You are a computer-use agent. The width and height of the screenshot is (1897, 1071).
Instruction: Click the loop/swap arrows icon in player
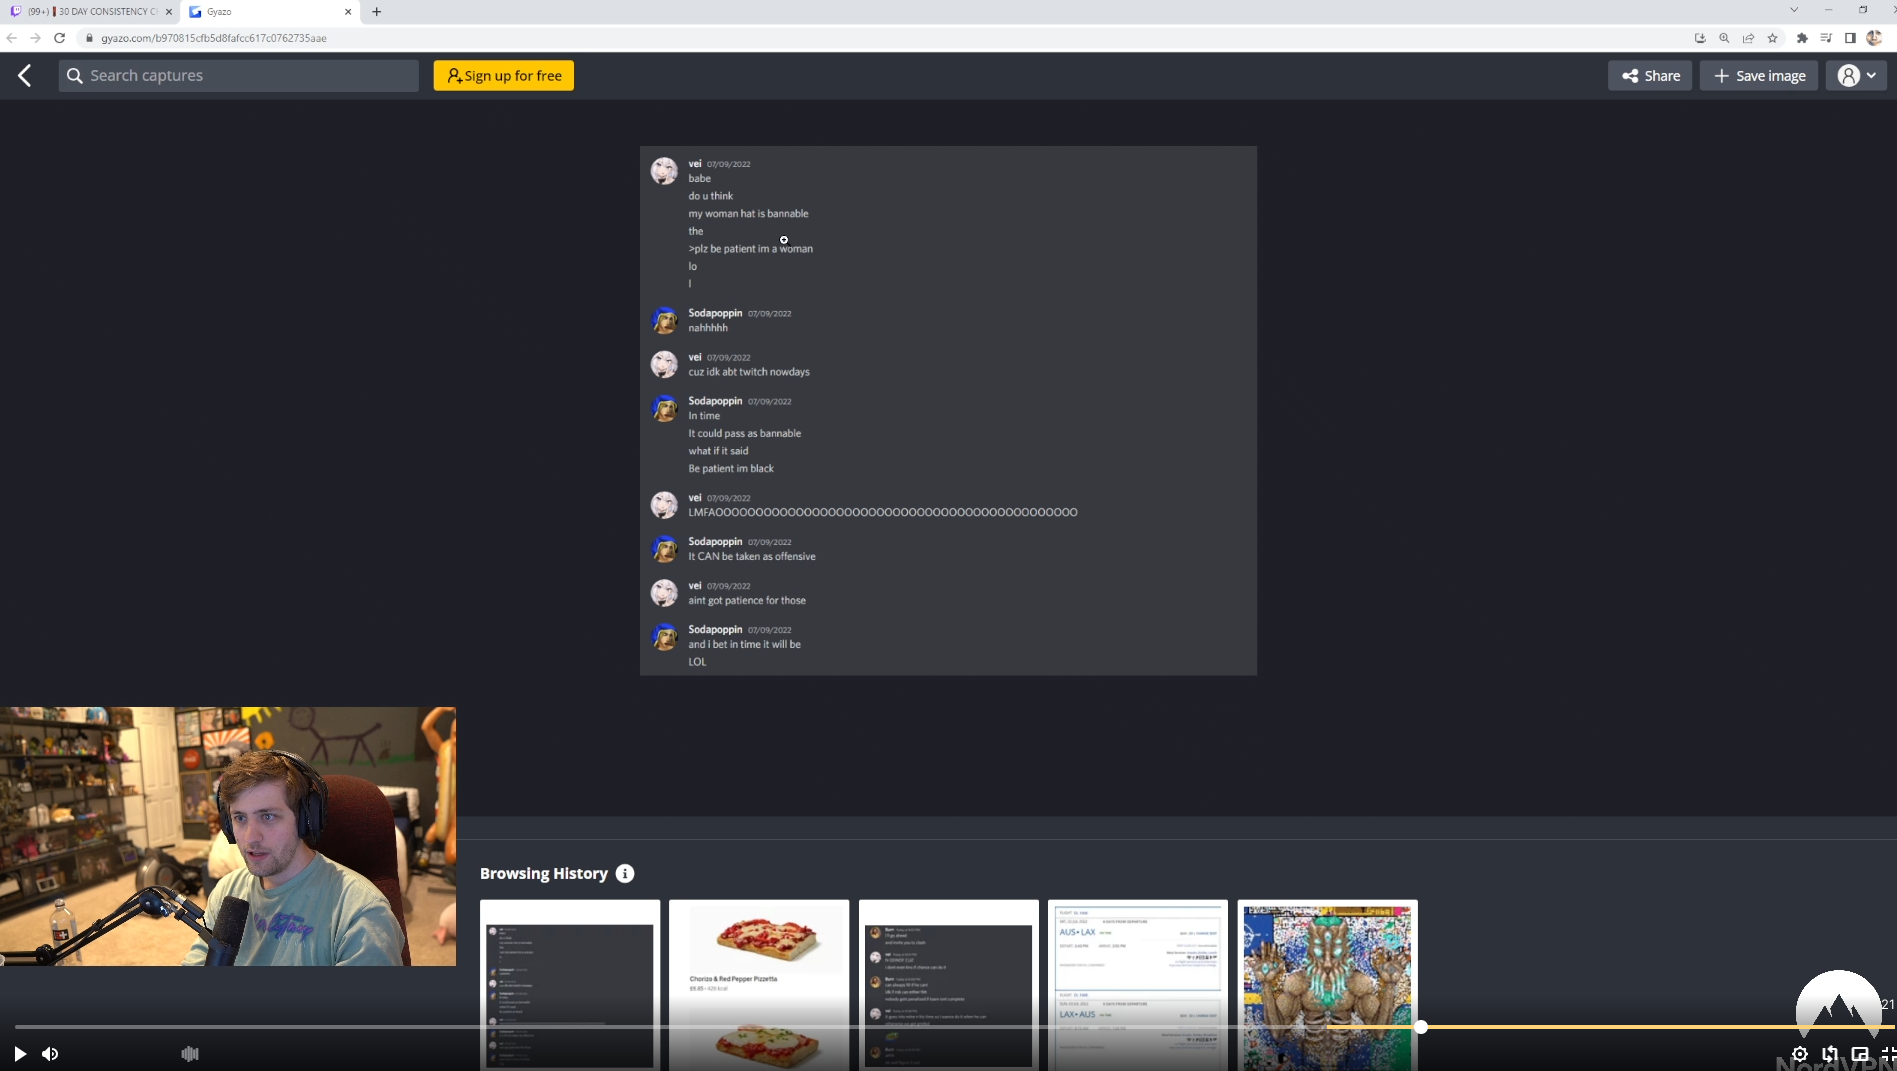pyautogui.click(x=1830, y=1054)
